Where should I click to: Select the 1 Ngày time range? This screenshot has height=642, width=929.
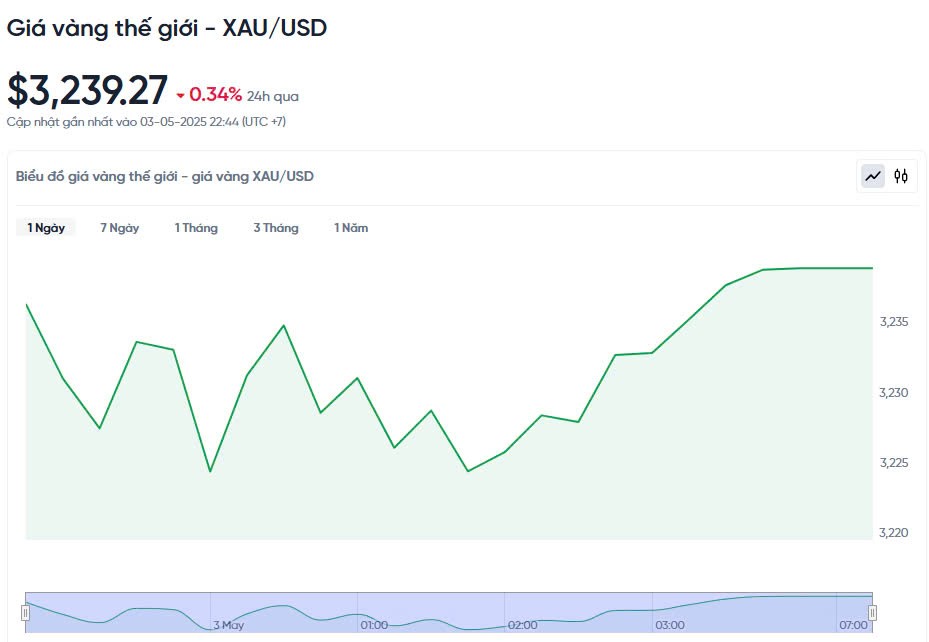click(46, 228)
